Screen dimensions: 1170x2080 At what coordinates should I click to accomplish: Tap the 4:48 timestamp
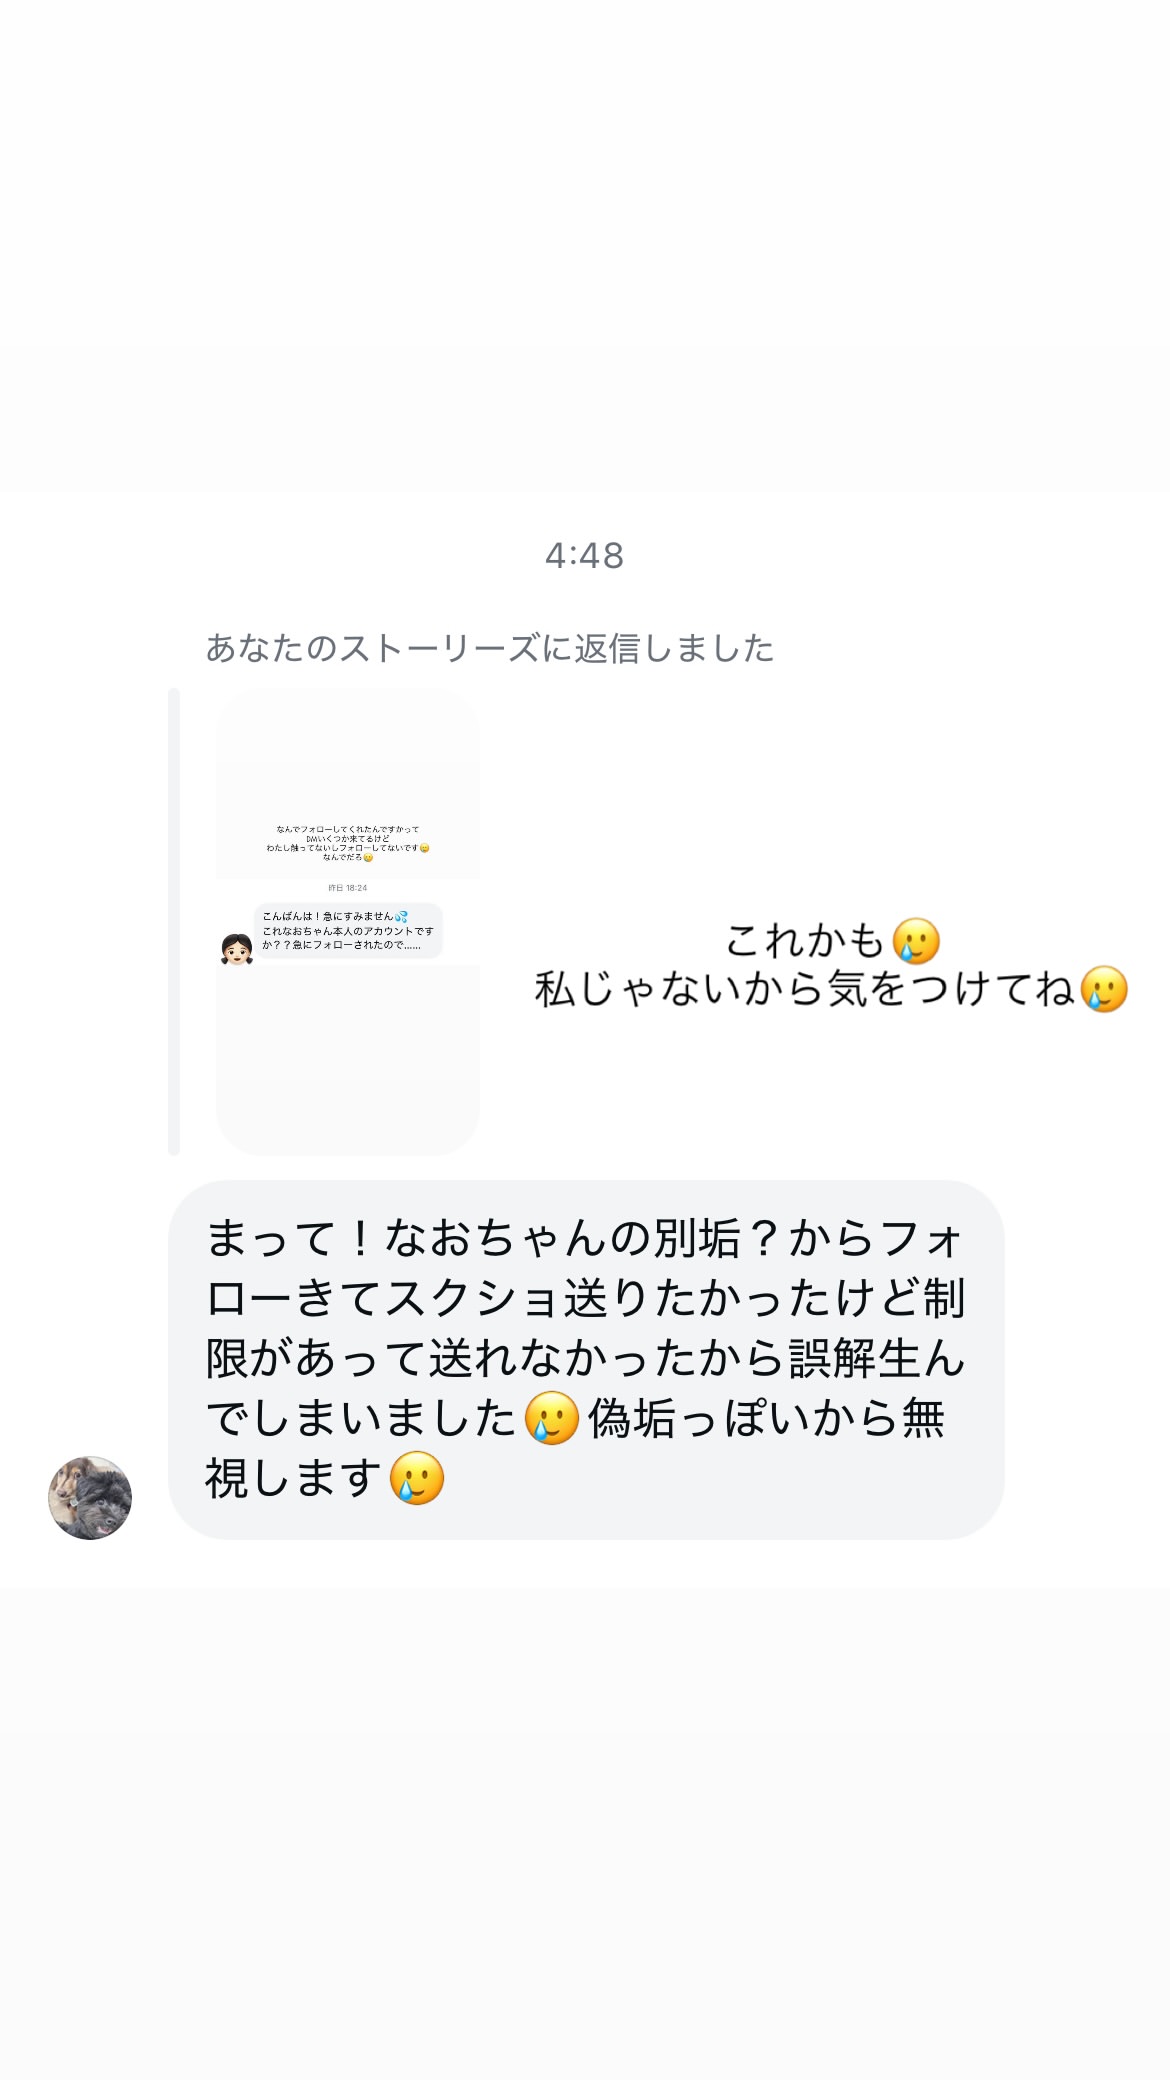(x=584, y=555)
